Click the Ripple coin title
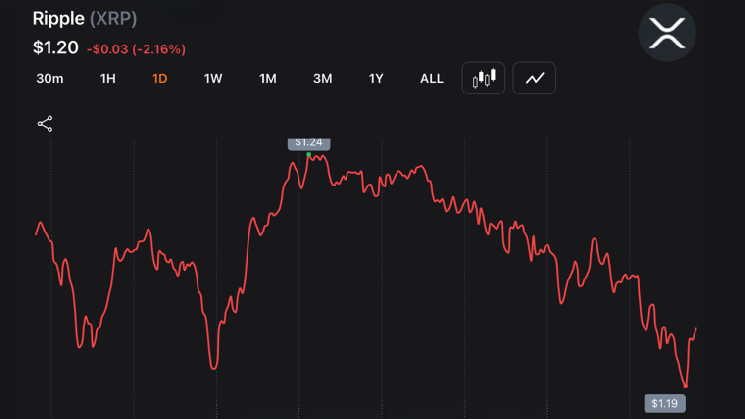The width and height of the screenshot is (745, 419). pyautogui.click(x=58, y=19)
